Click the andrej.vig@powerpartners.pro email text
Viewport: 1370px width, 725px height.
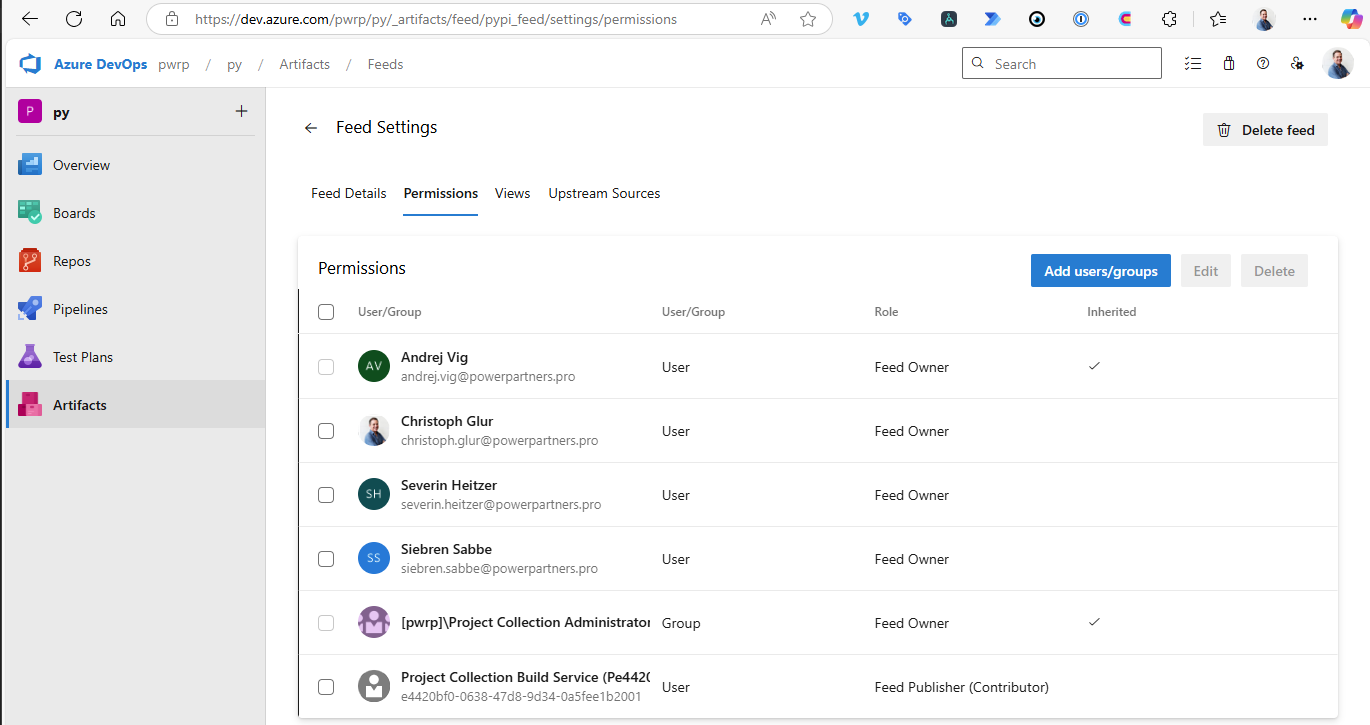pos(488,377)
